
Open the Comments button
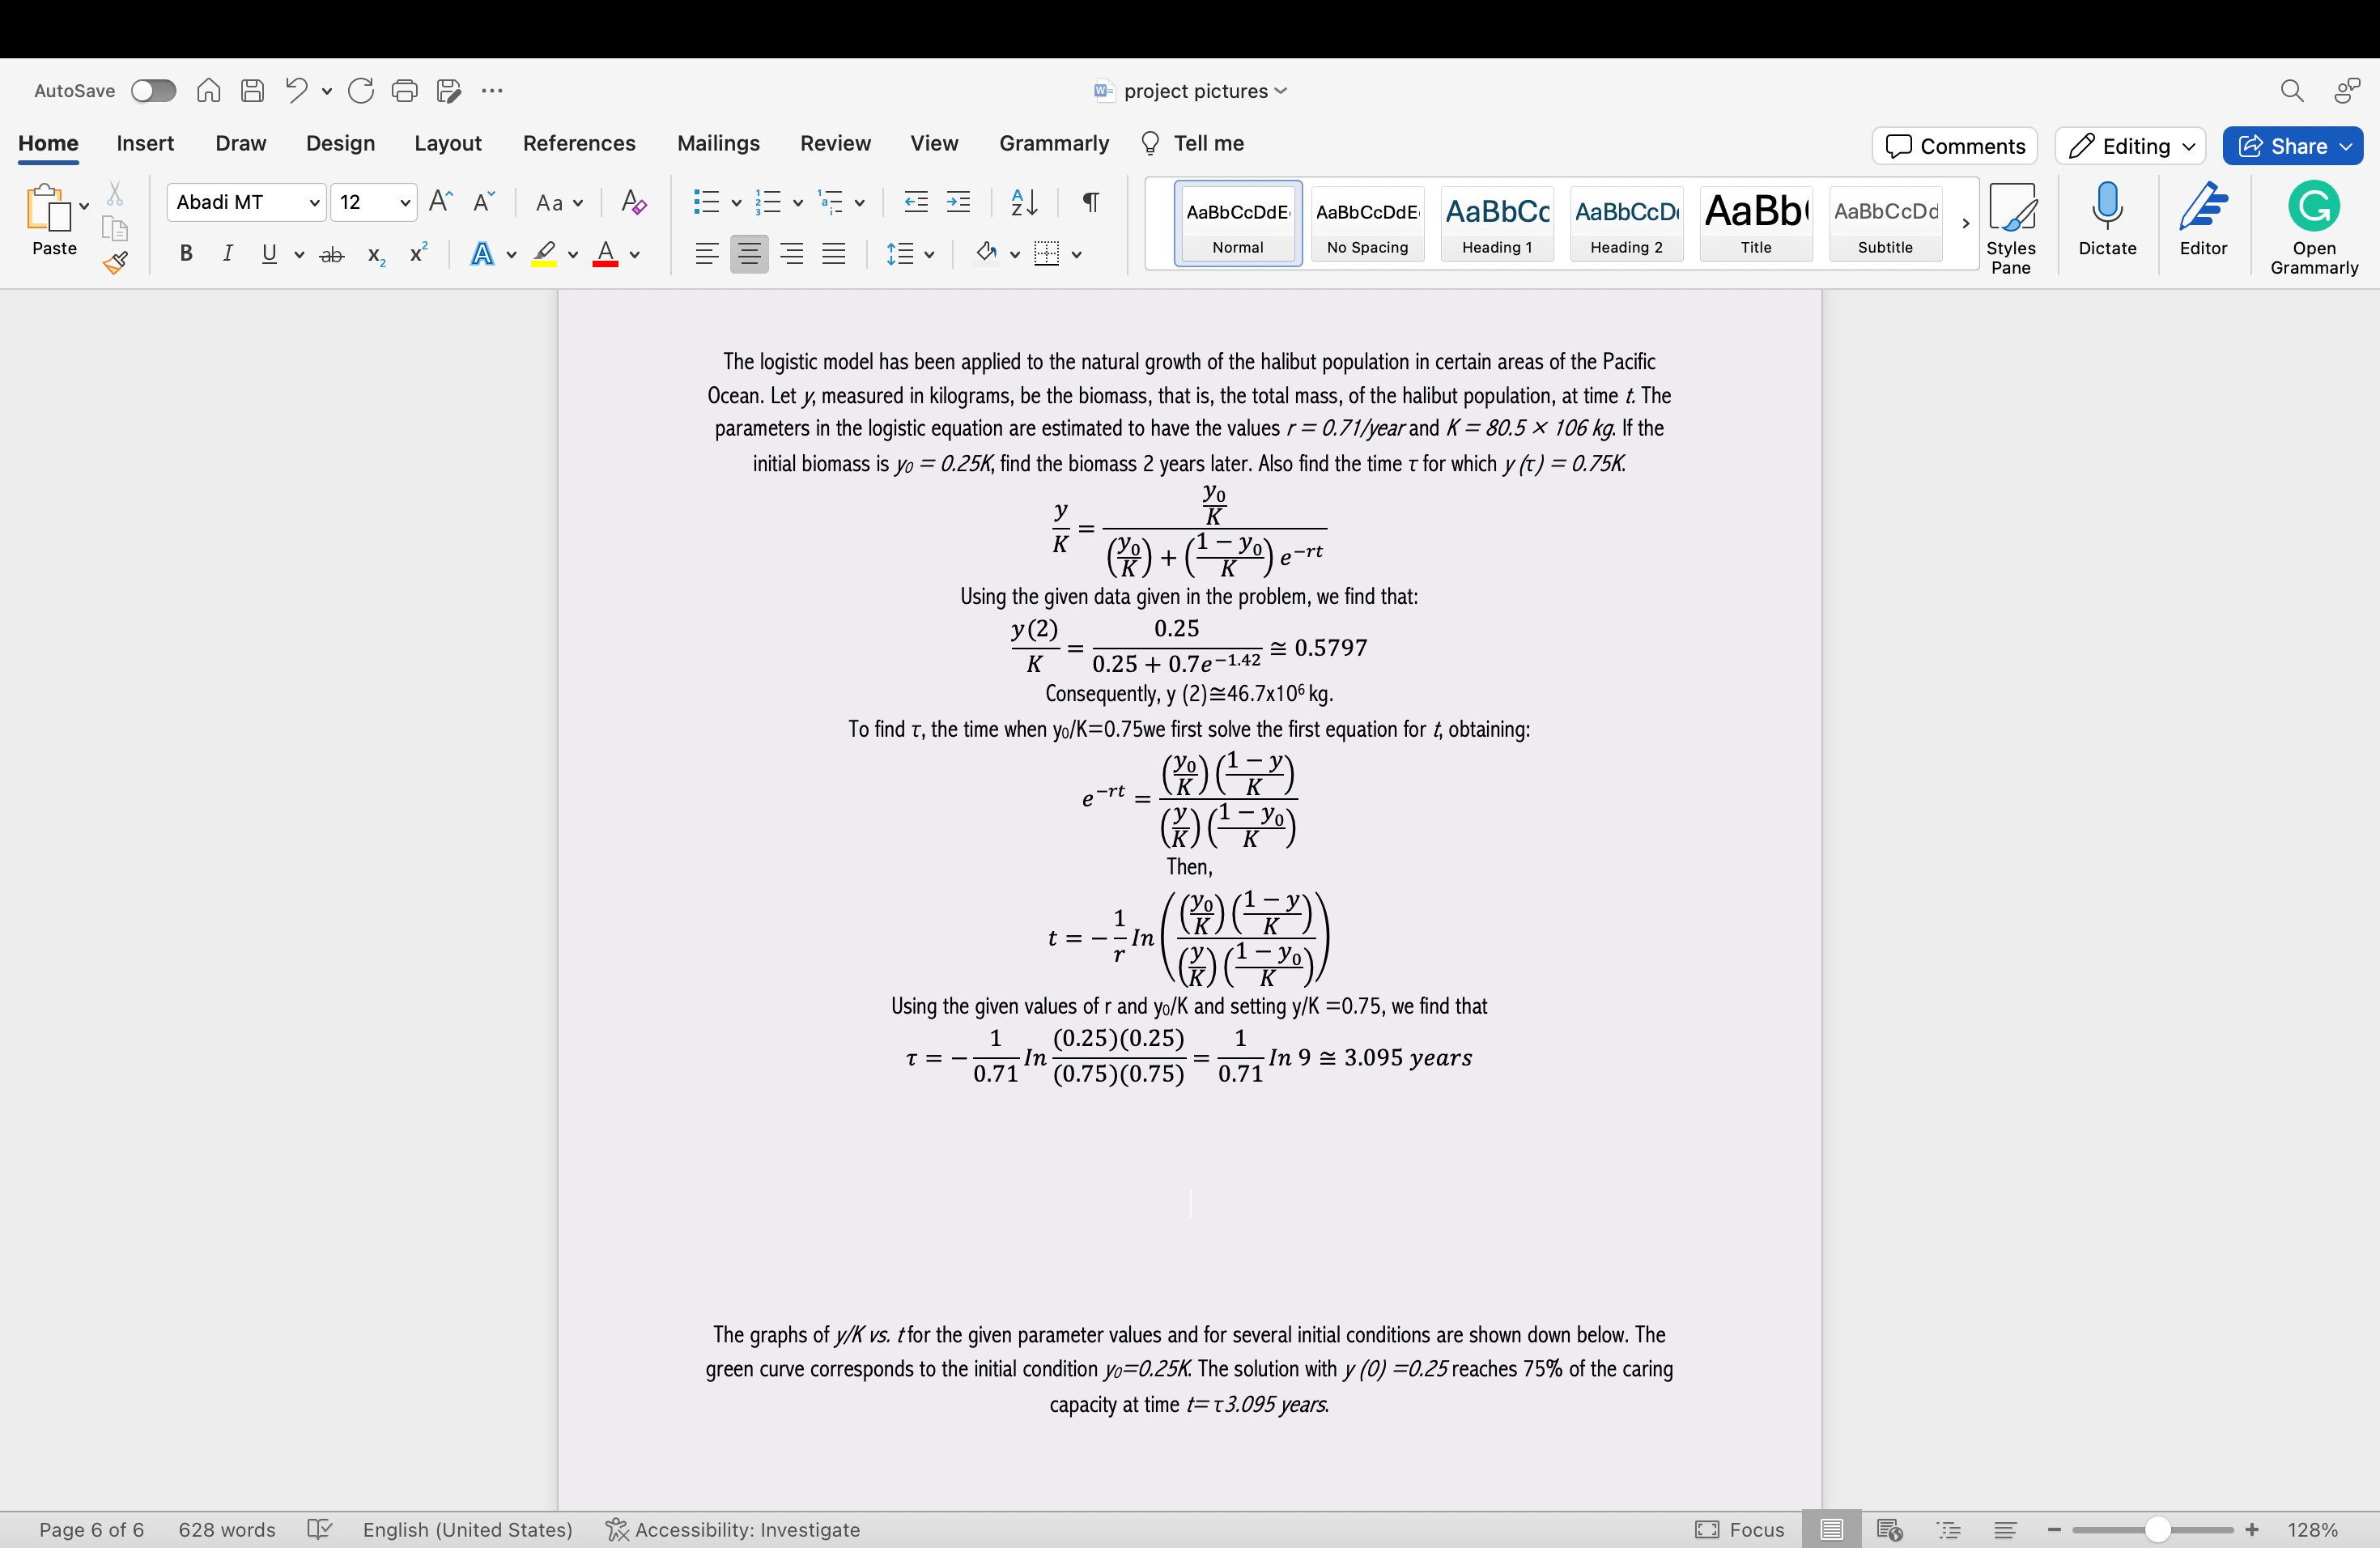point(1955,146)
